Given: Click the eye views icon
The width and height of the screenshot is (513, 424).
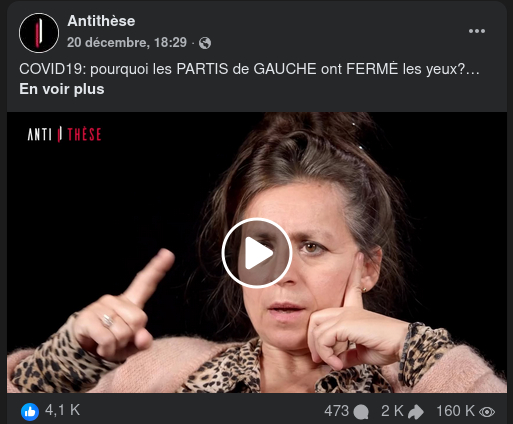Looking at the screenshot, I should [x=487, y=412].
